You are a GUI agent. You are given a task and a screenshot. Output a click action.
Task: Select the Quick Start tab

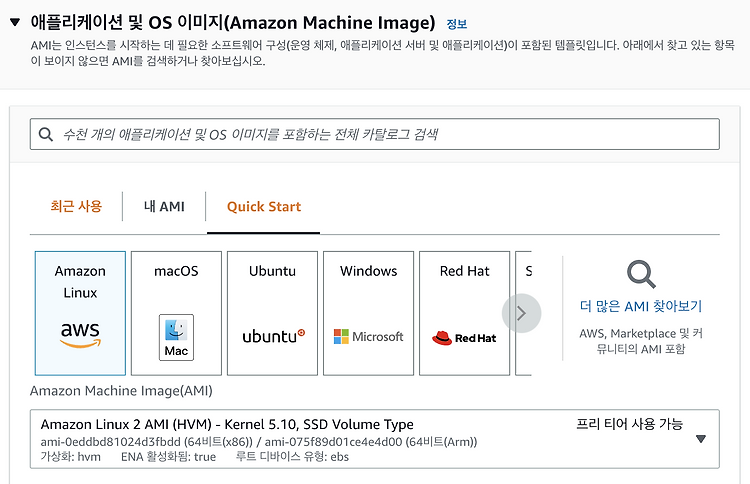pos(264,206)
